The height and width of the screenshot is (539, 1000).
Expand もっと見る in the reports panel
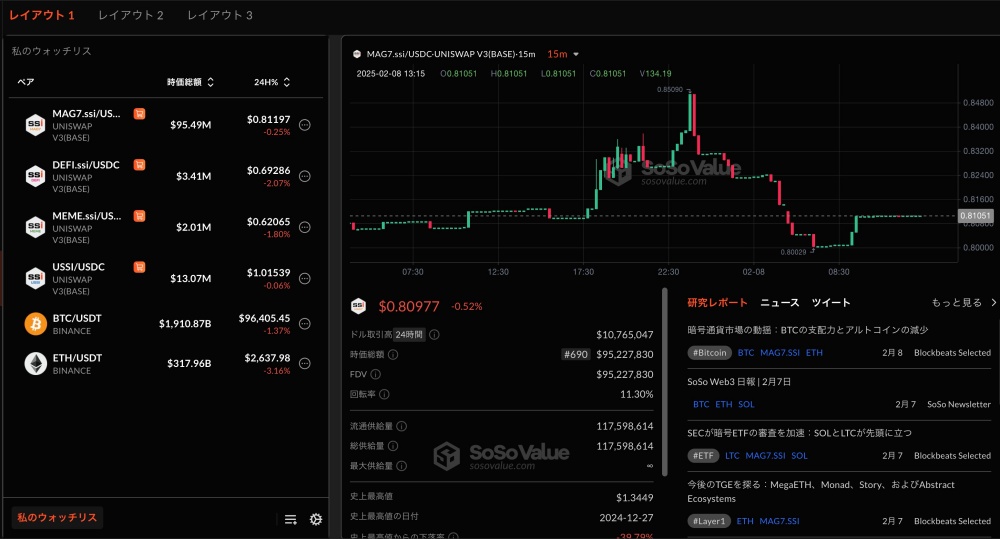964,302
